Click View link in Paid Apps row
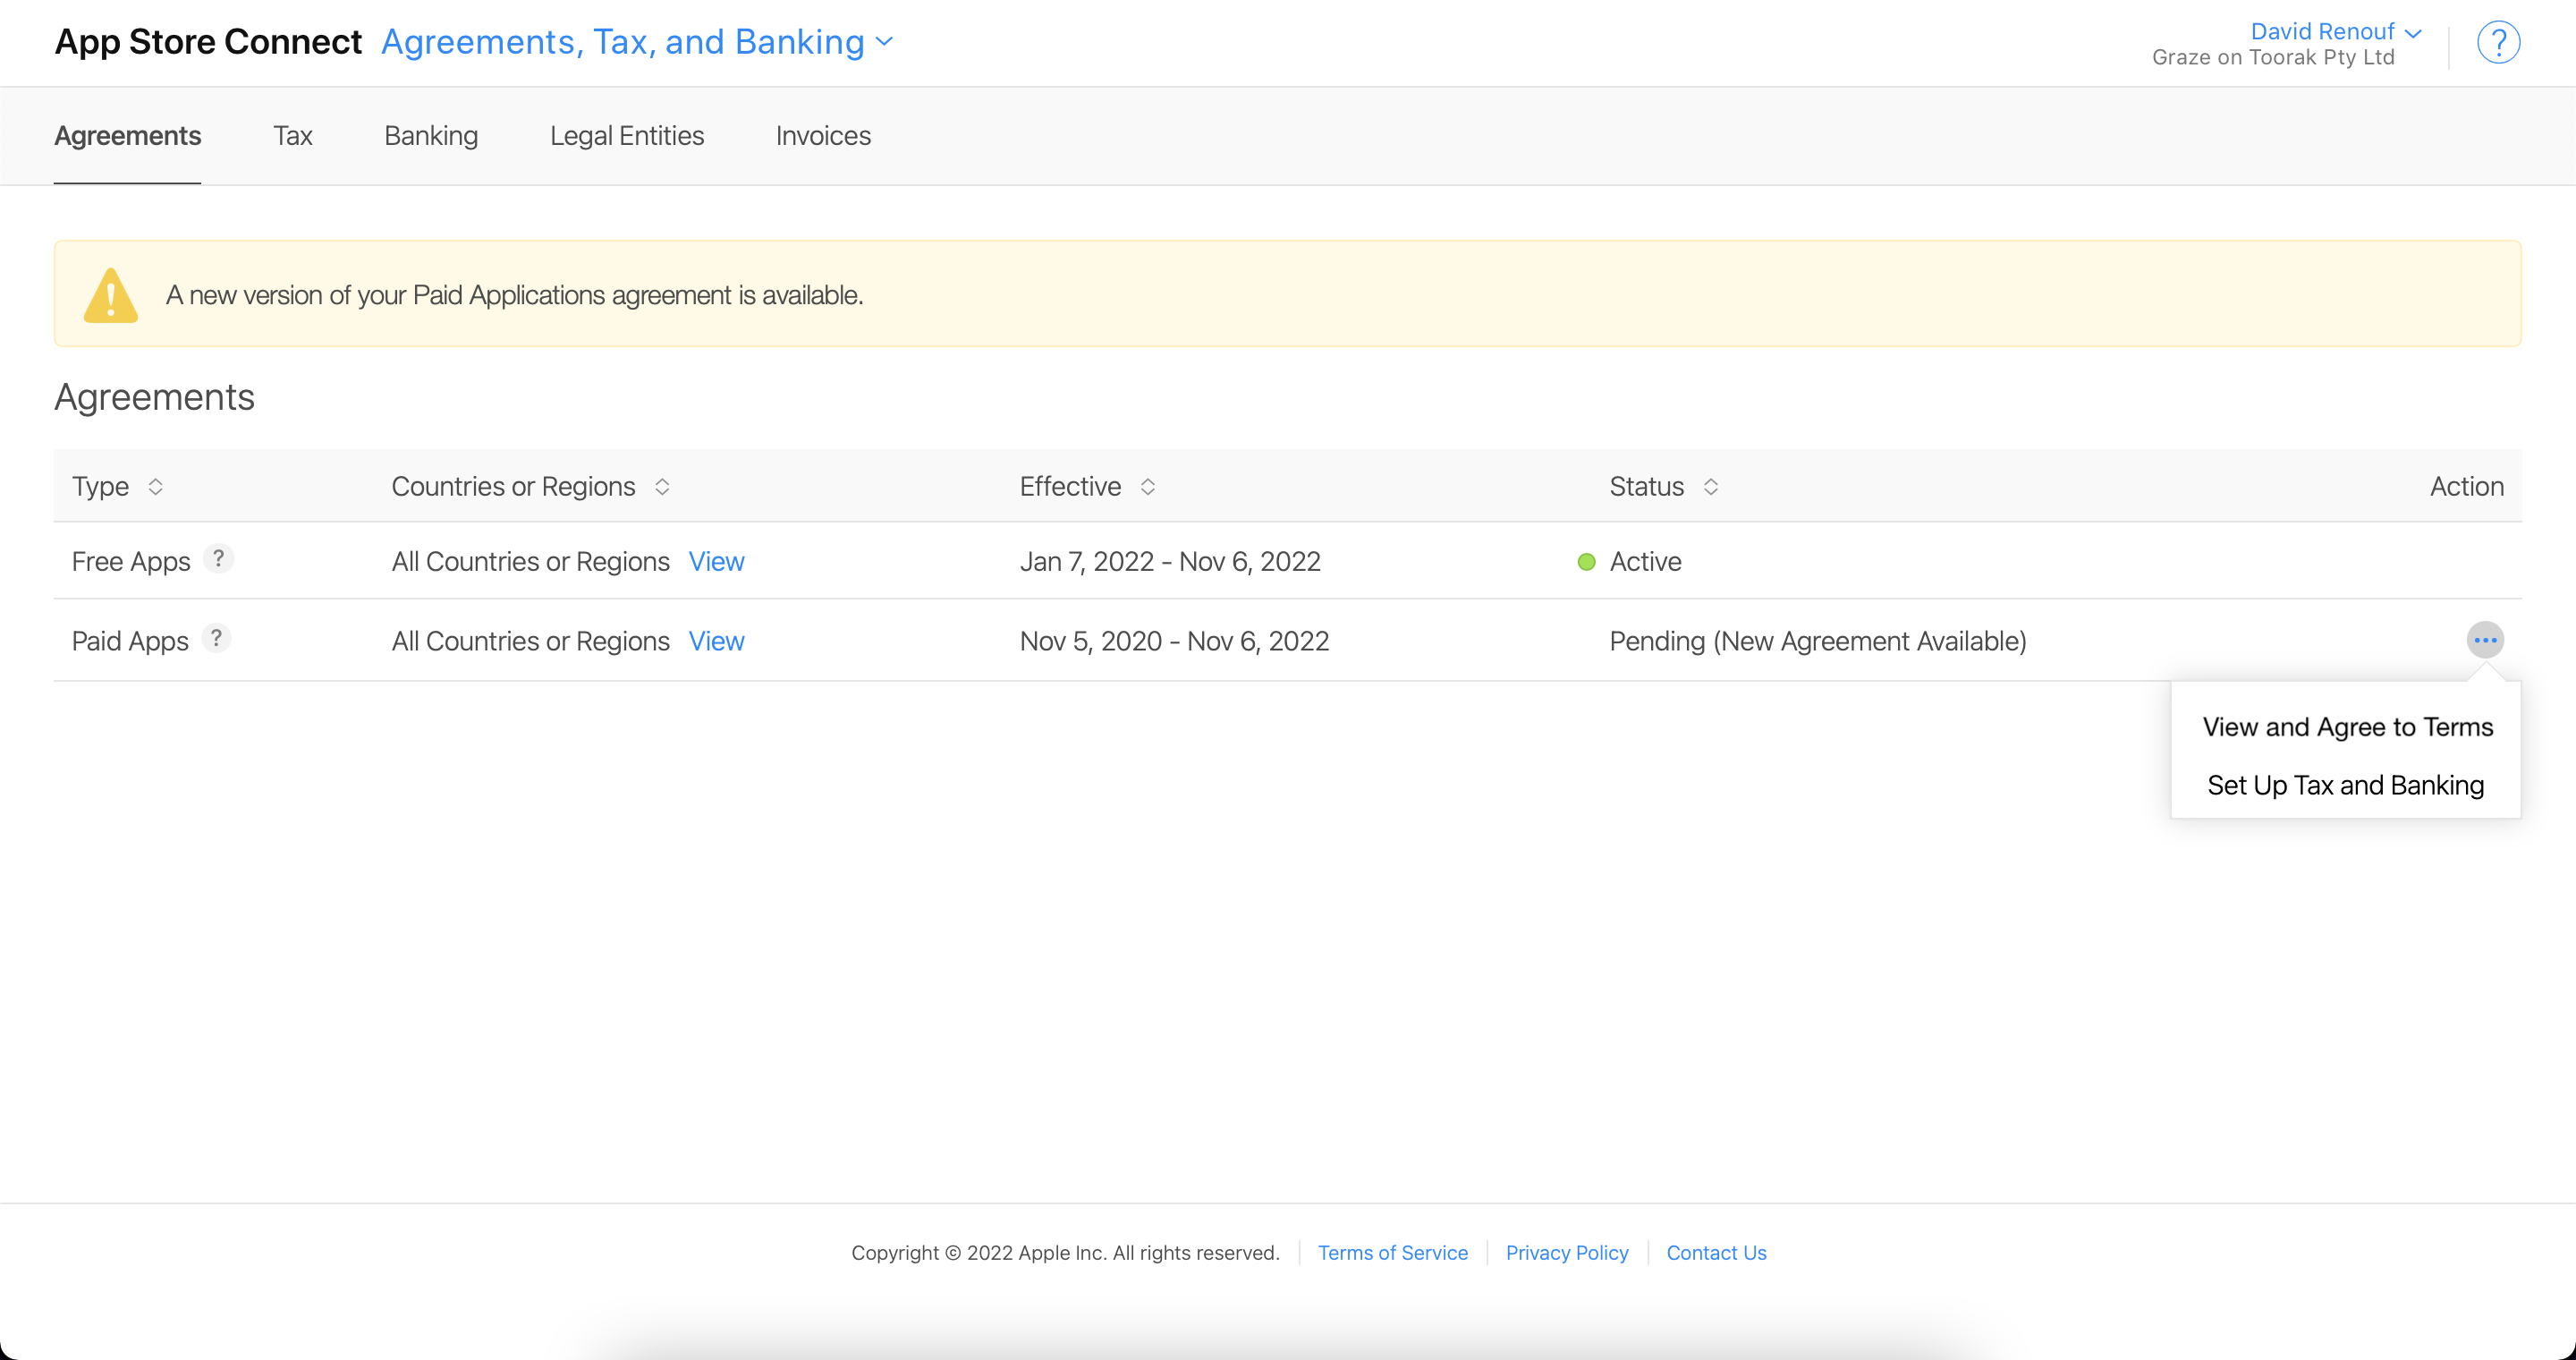The width and height of the screenshot is (2576, 1360). [x=716, y=642]
